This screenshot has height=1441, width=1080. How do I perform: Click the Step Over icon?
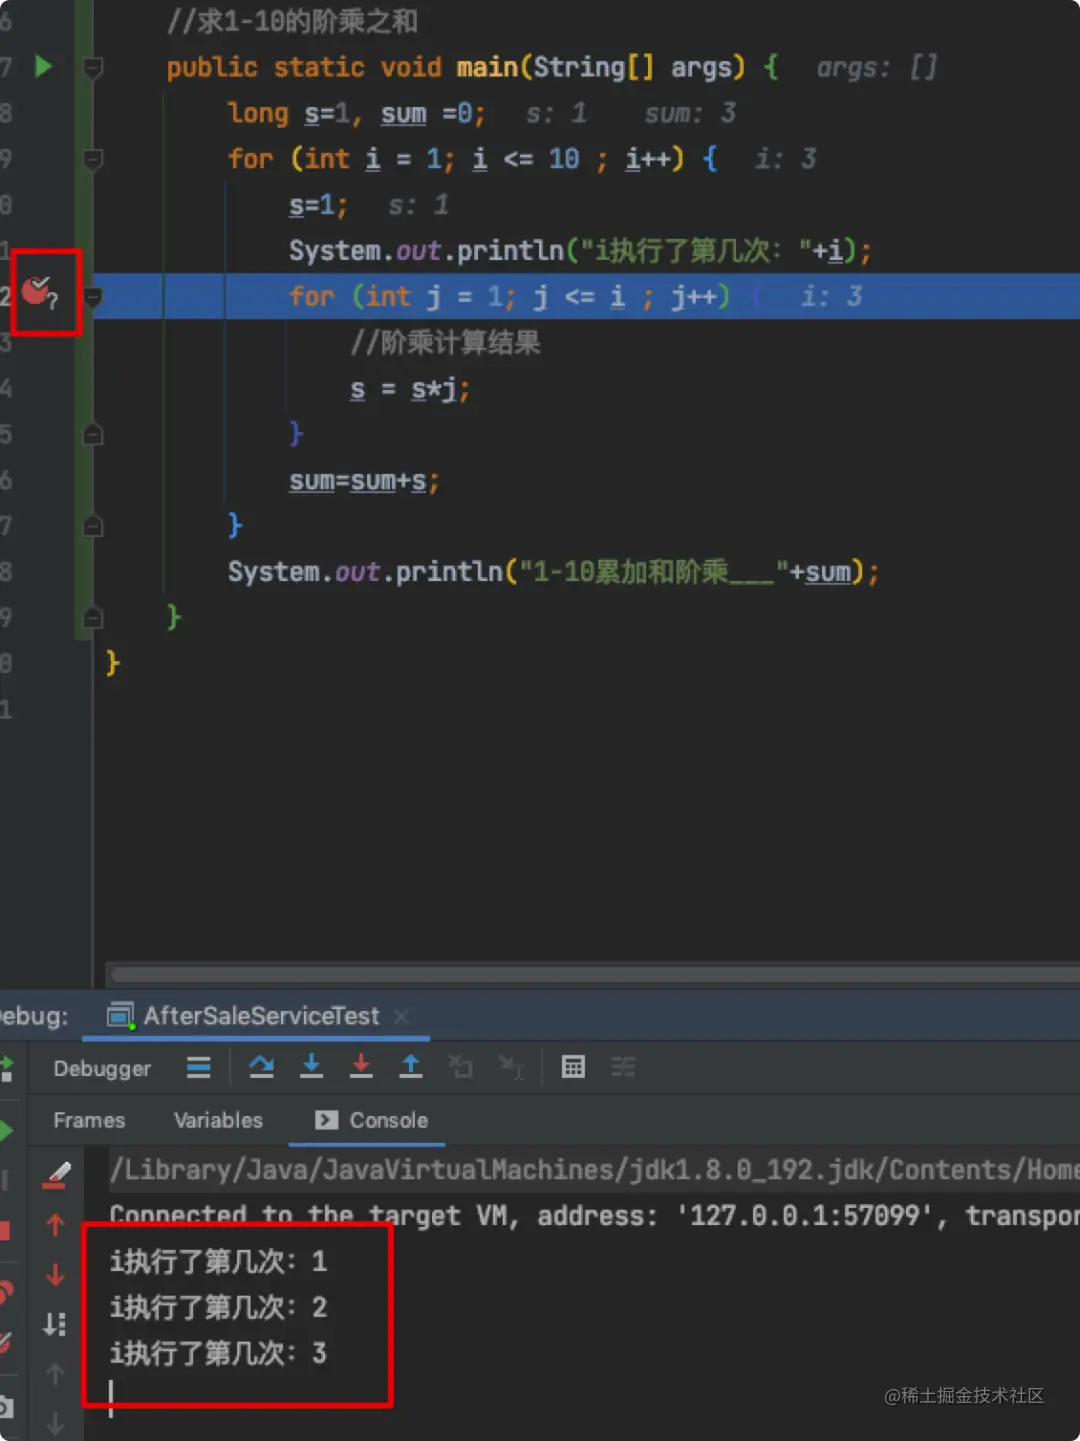coord(262,1067)
